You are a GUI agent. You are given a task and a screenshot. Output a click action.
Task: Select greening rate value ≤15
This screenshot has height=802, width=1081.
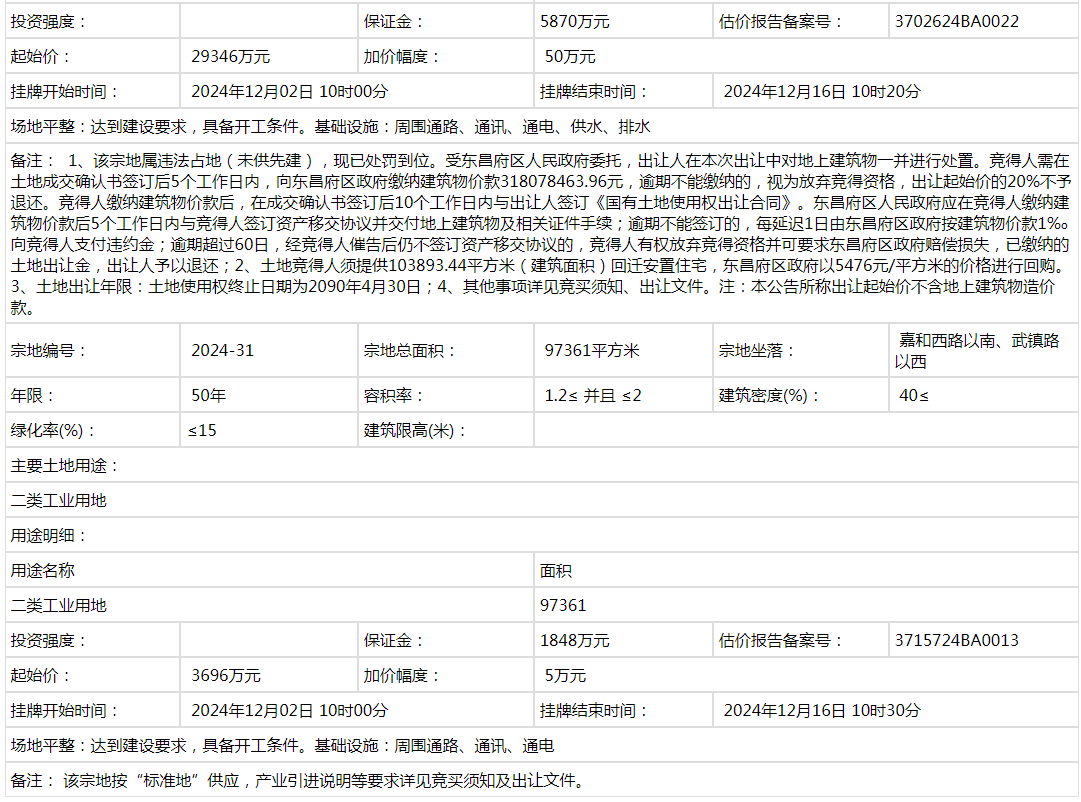pos(202,431)
